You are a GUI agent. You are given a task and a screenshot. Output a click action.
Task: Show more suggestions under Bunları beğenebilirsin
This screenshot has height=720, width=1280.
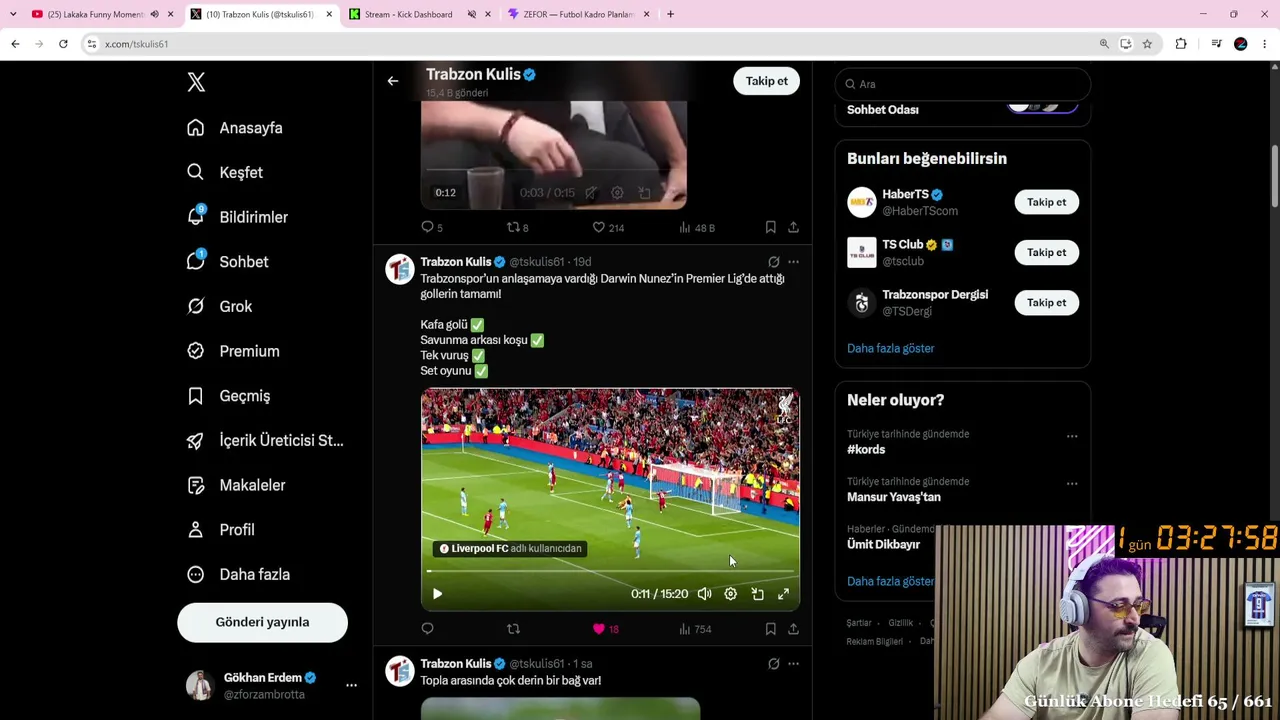point(890,348)
